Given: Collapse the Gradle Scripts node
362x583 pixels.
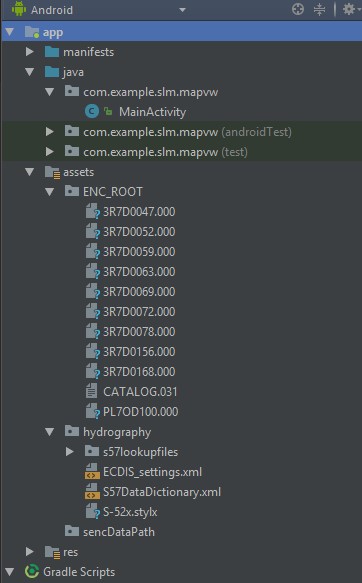Looking at the screenshot, I should click(x=10, y=572).
